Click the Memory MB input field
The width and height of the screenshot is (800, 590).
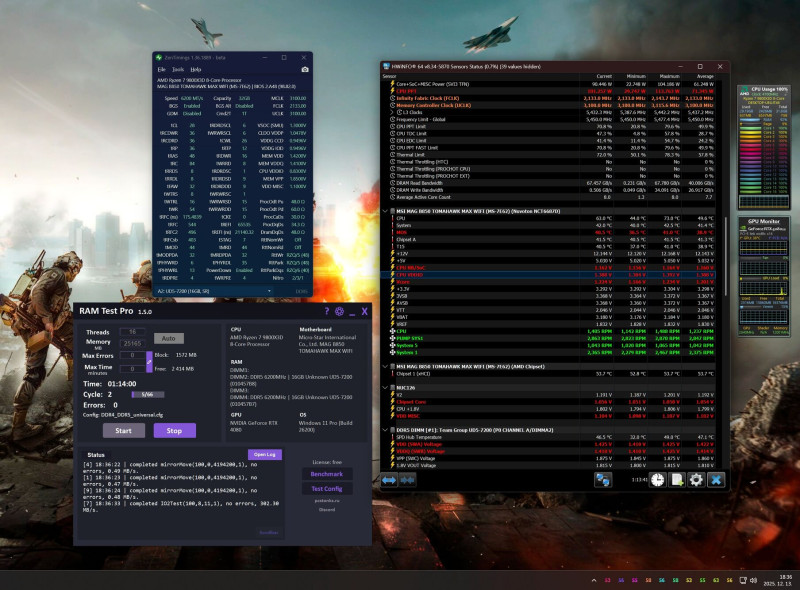click(133, 343)
